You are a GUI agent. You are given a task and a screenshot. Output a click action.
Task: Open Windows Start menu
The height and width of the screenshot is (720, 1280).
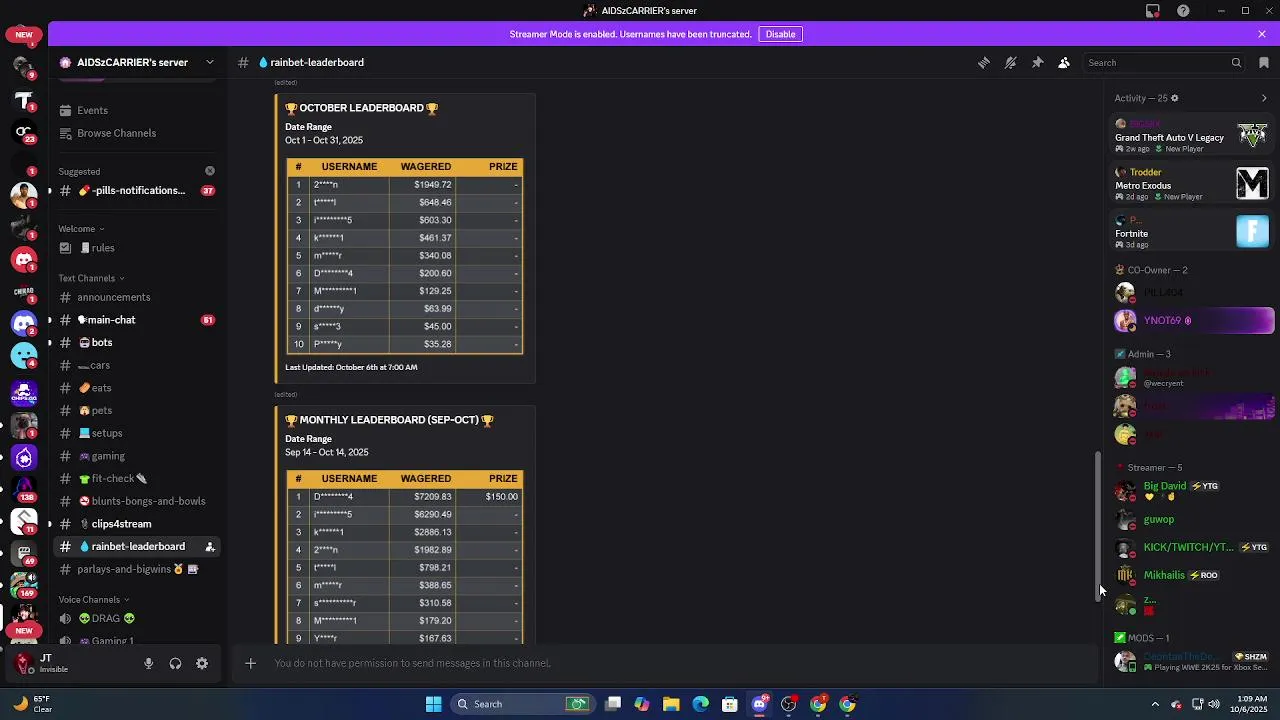[433, 704]
